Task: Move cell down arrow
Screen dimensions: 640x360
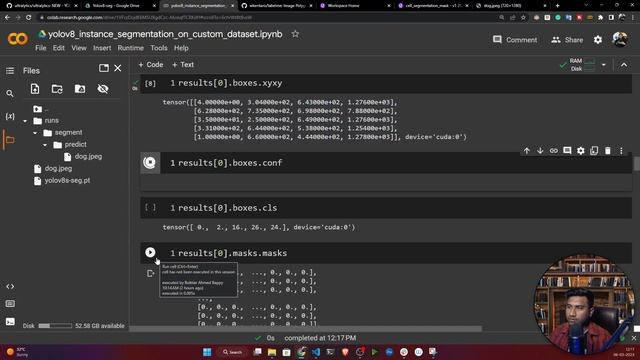Action: (x=540, y=151)
